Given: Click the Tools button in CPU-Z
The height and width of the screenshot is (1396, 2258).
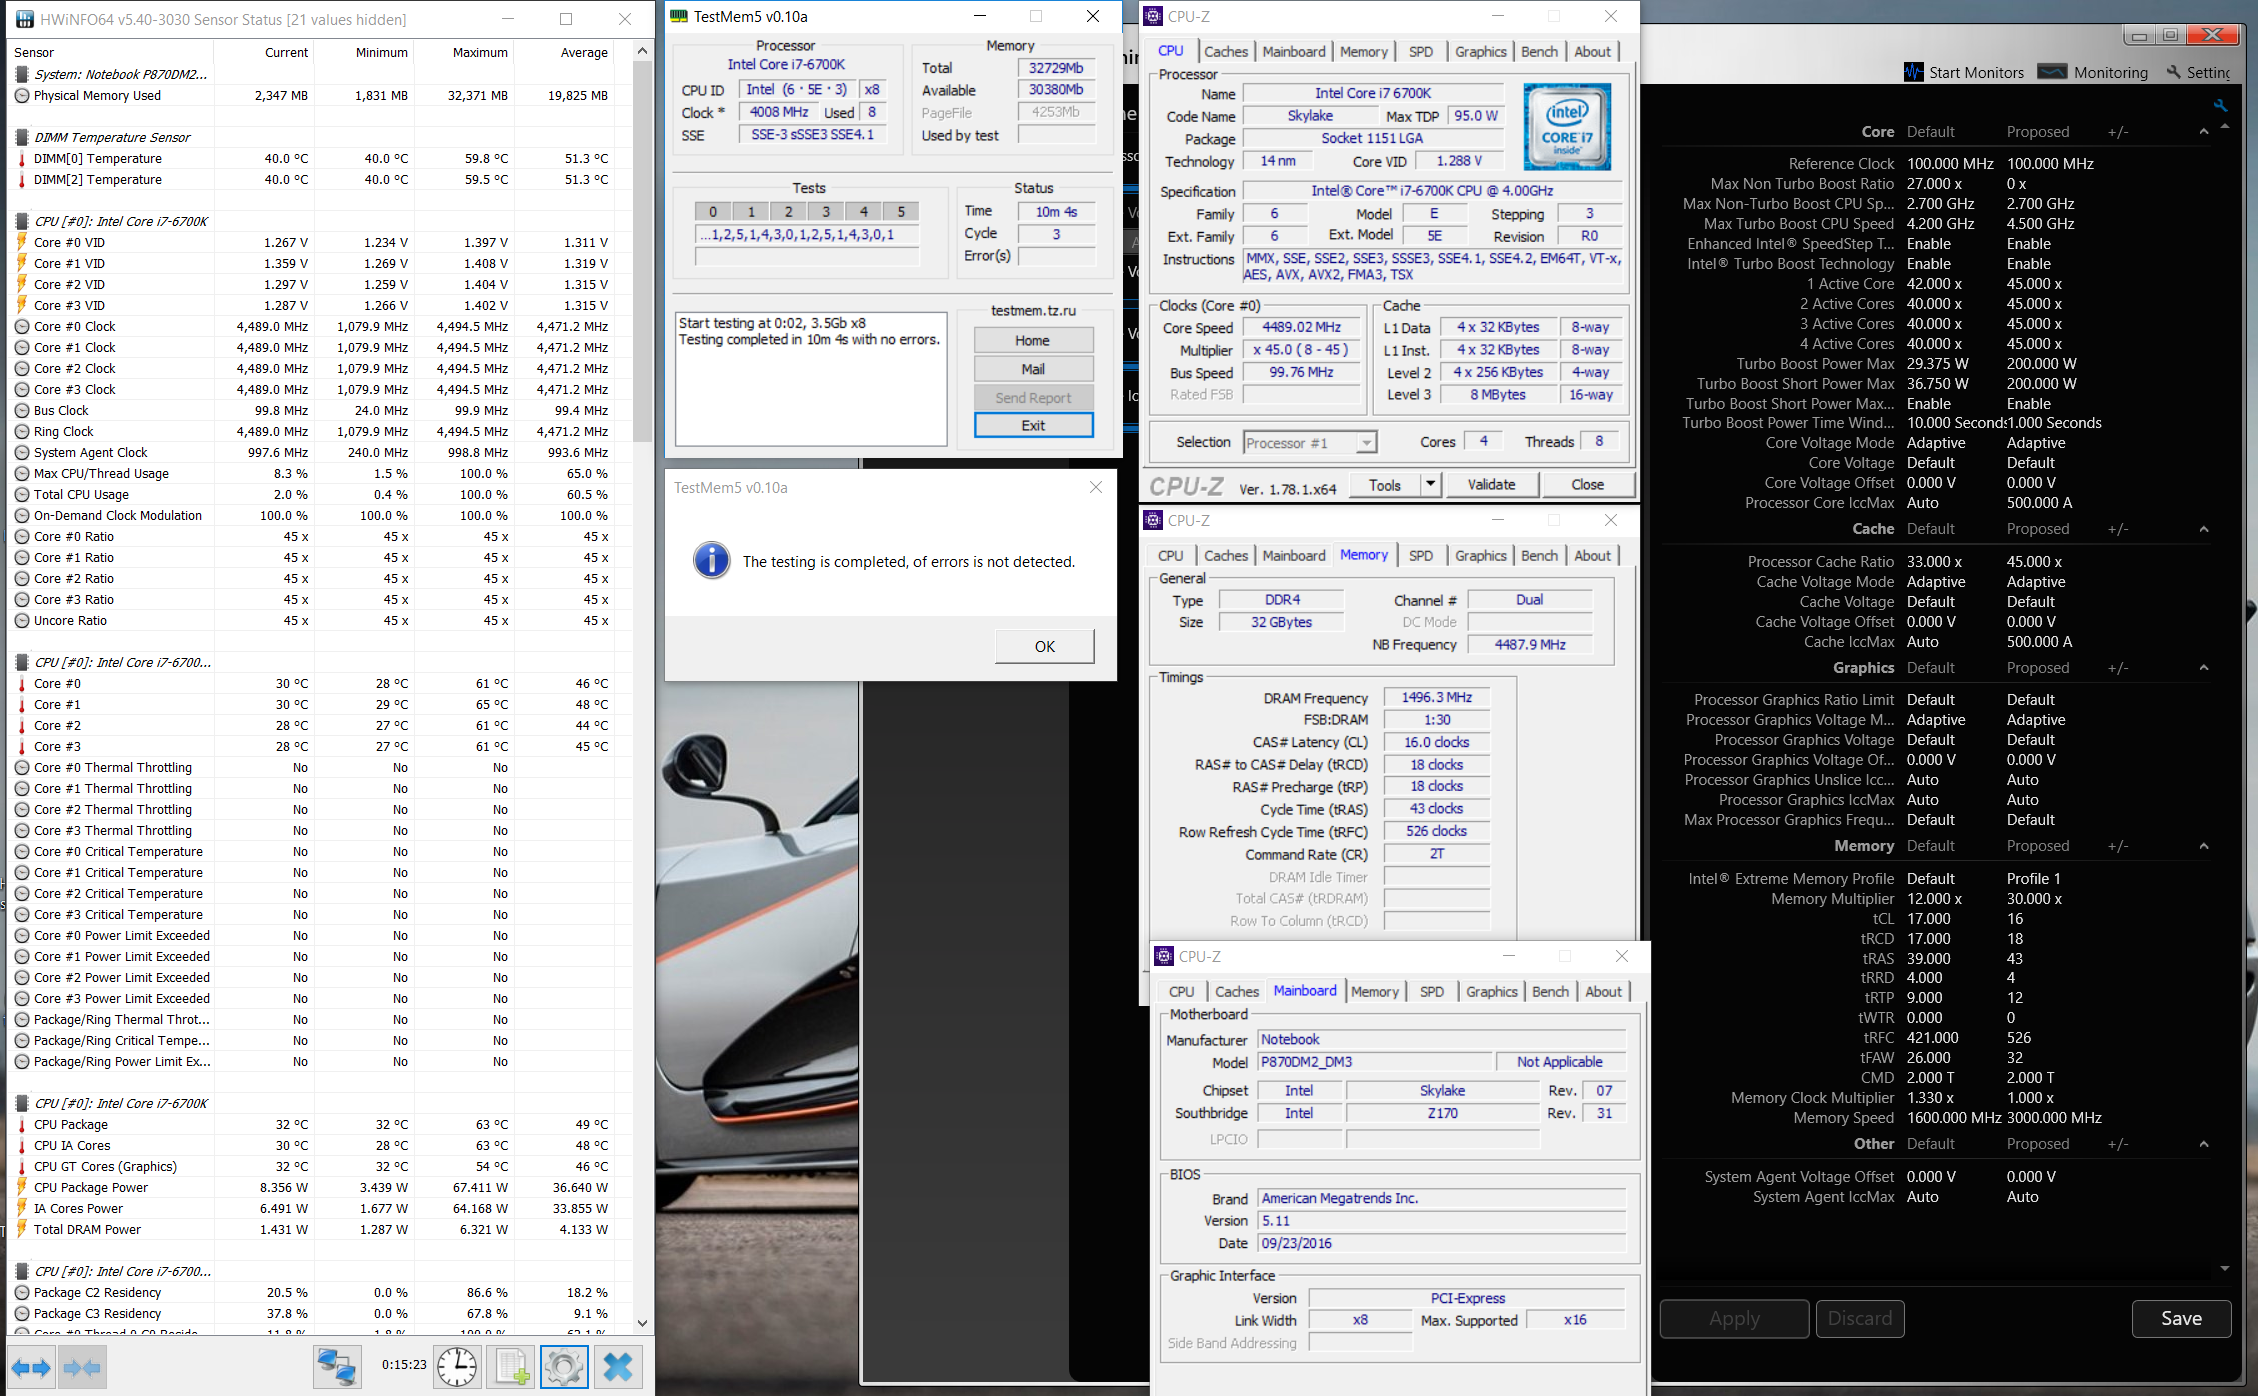Looking at the screenshot, I should tap(1385, 484).
